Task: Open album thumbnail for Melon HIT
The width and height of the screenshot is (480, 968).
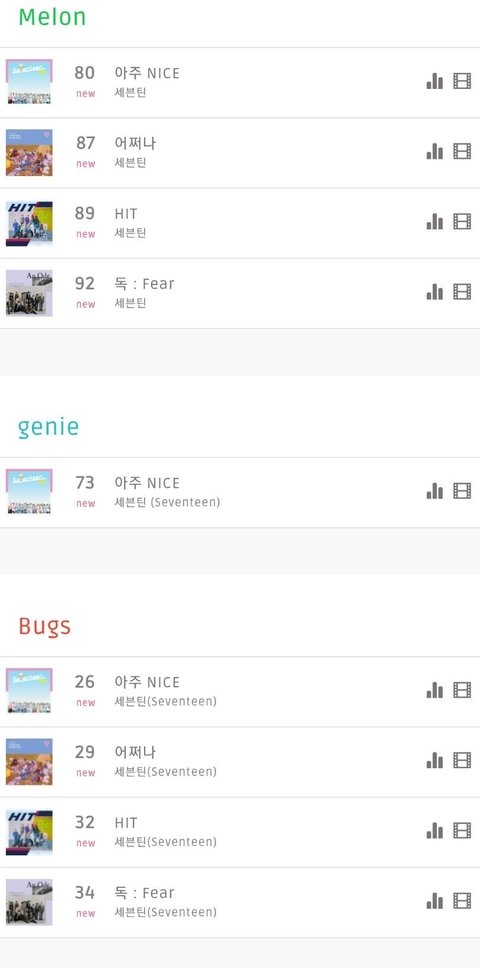Action: [x=29, y=223]
